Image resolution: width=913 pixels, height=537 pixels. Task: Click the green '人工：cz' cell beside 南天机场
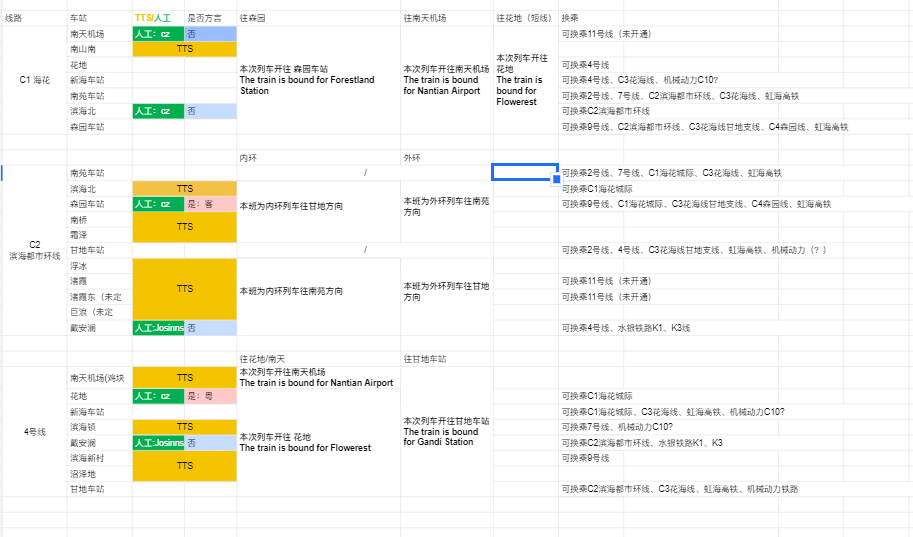[158, 34]
